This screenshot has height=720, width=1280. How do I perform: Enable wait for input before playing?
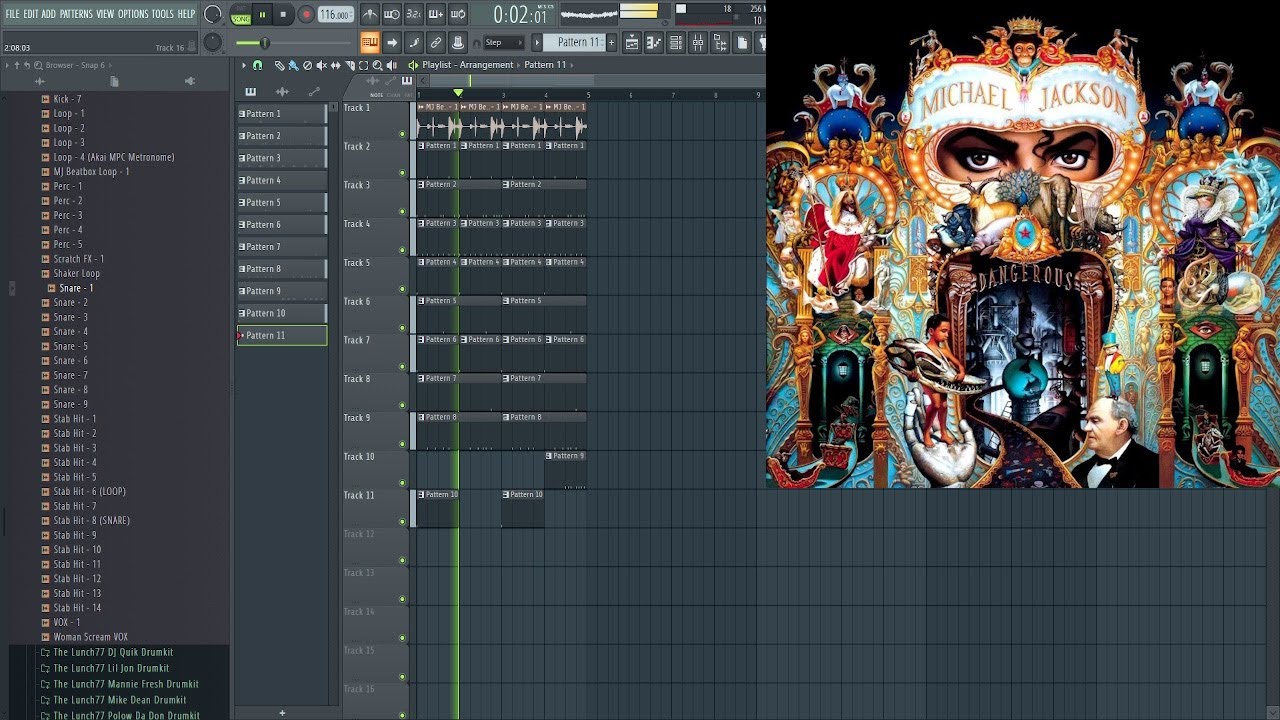tap(392, 14)
